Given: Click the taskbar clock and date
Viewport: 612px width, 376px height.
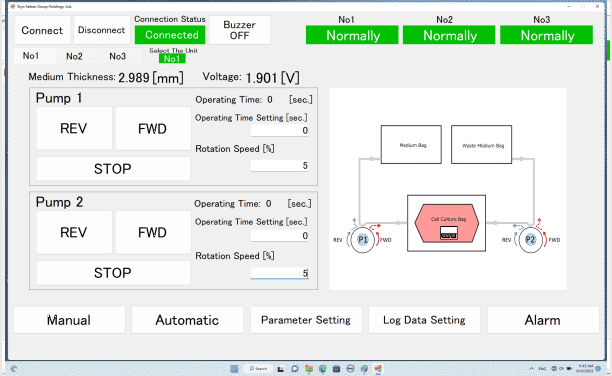Looking at the screenshot, I should click(x=585, y=369).
